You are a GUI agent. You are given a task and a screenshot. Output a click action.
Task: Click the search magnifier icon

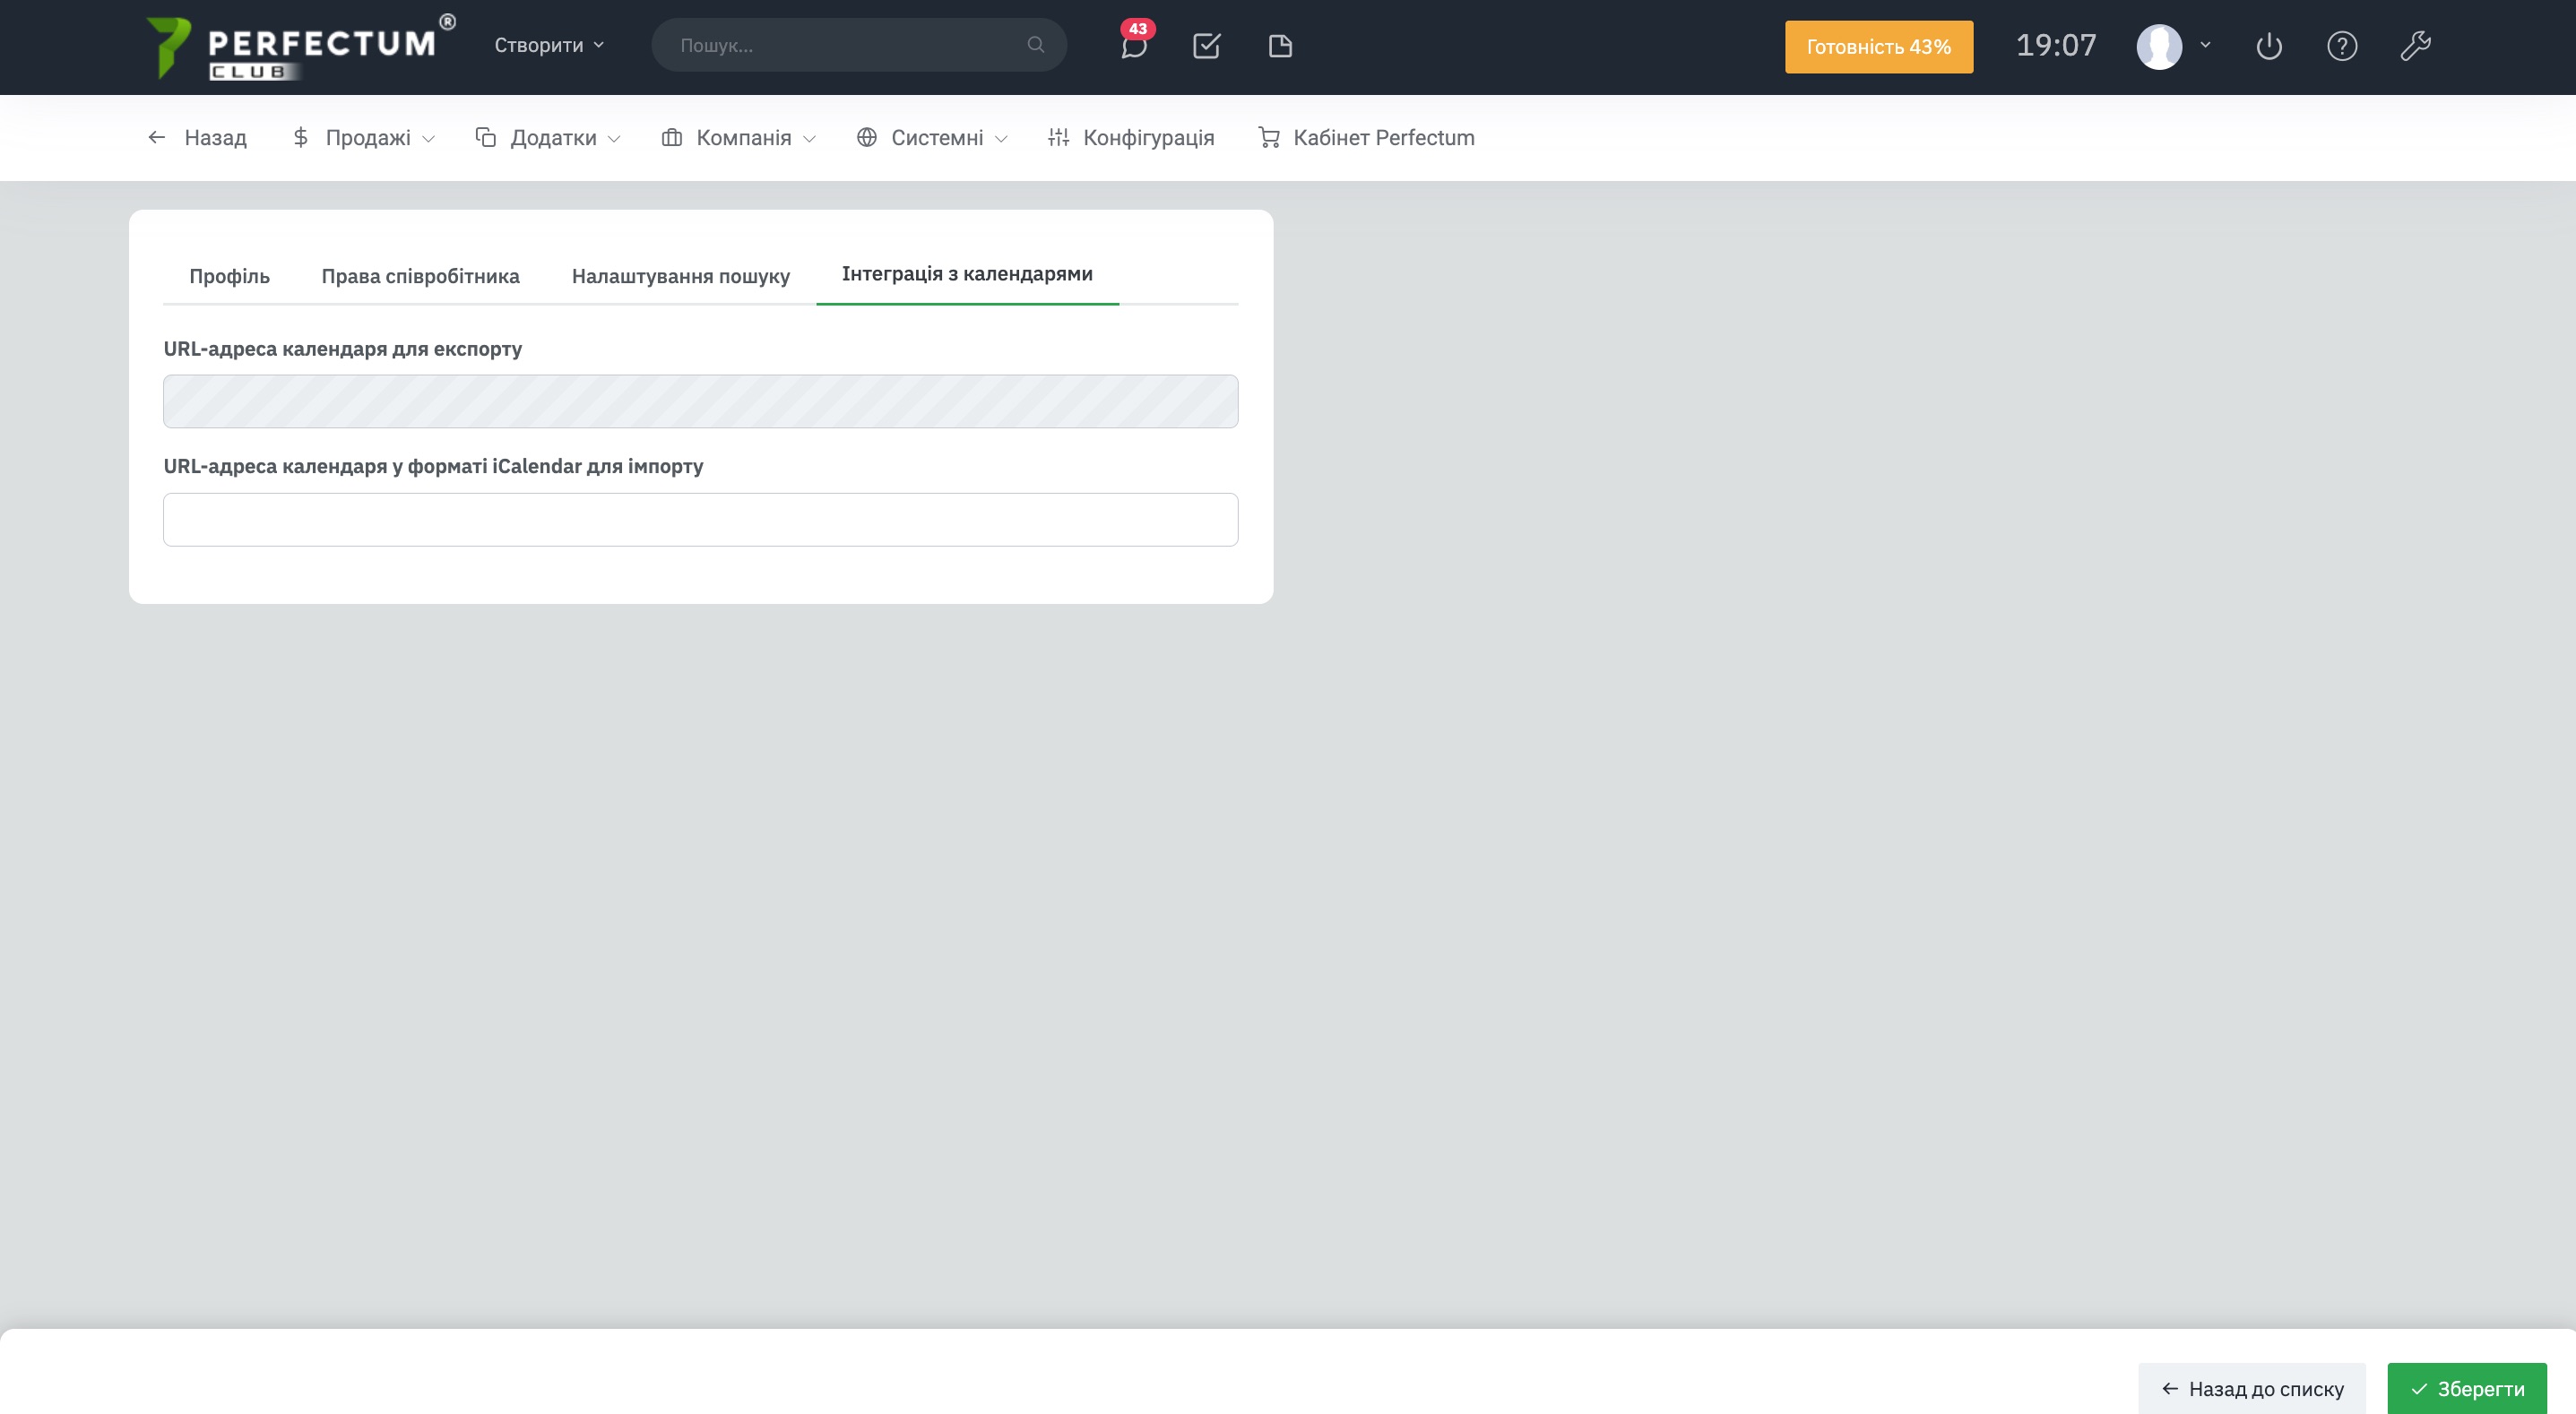tap(1035, 45)
